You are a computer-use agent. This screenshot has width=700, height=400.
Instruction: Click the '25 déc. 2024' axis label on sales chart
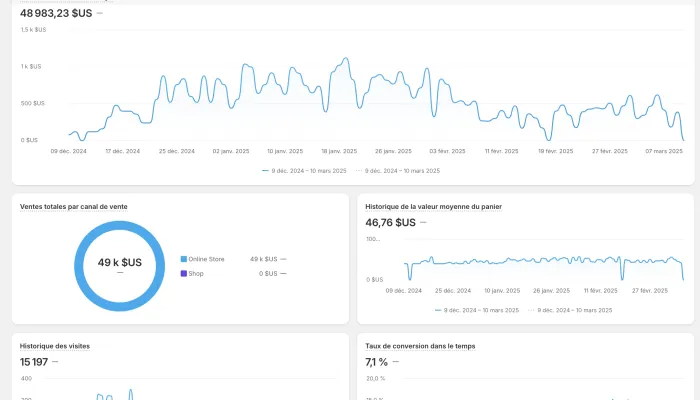click(177, 151)
